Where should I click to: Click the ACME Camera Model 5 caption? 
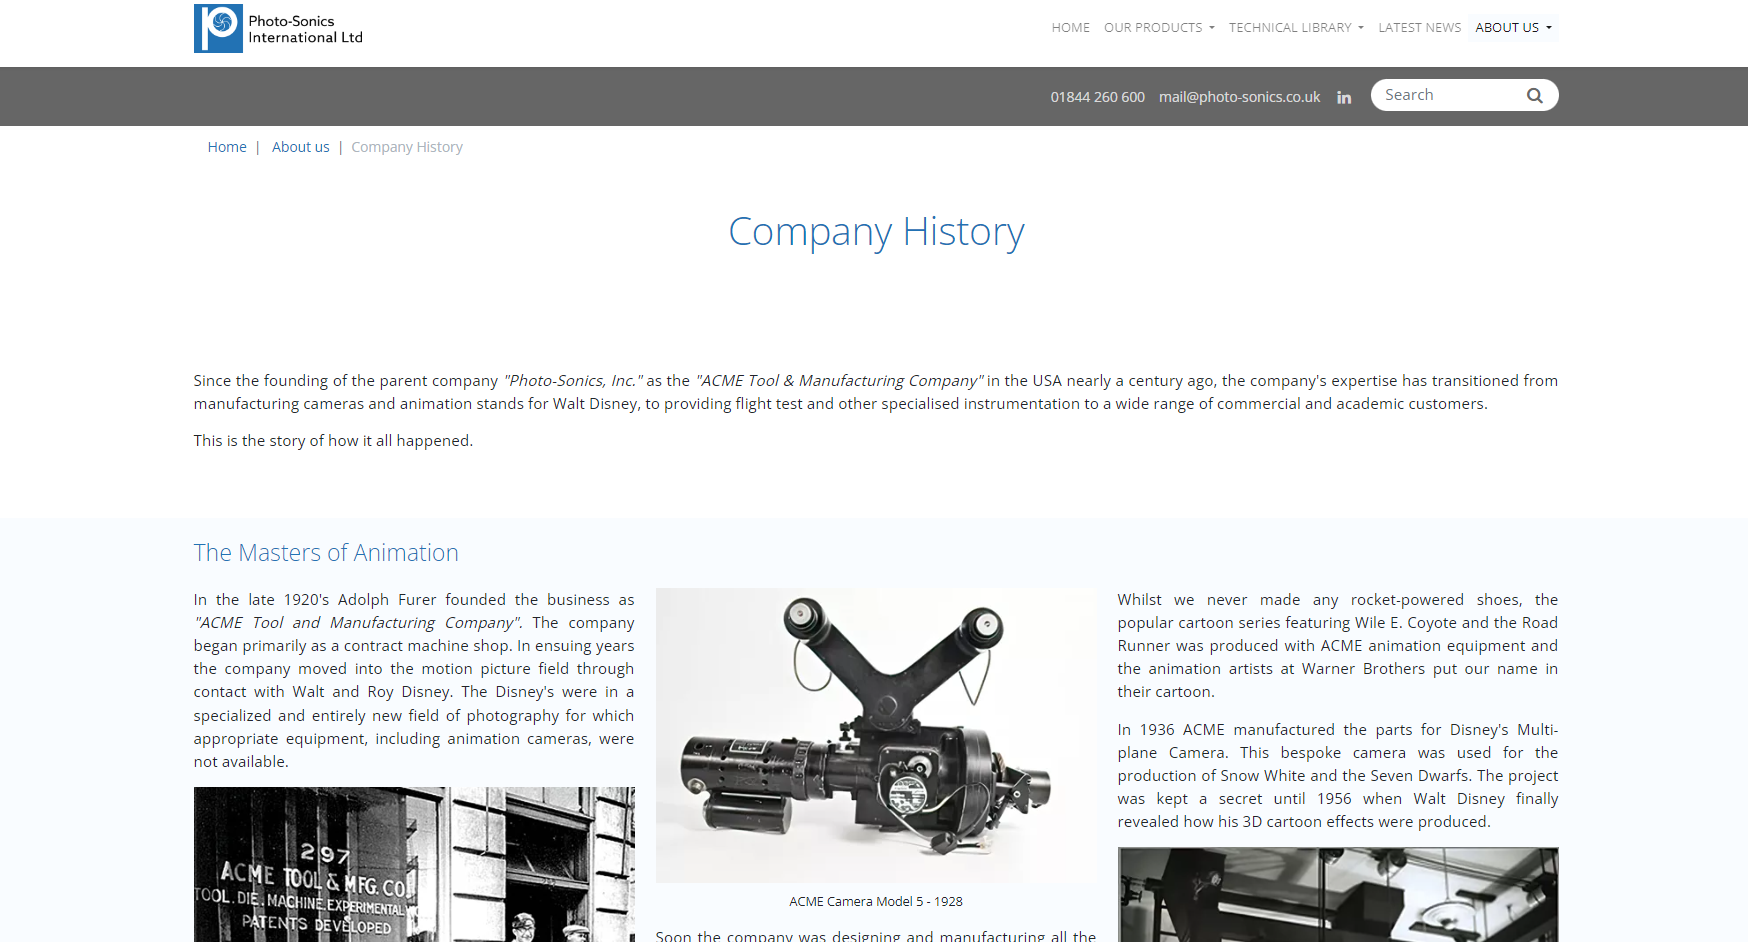pos(875,902)
